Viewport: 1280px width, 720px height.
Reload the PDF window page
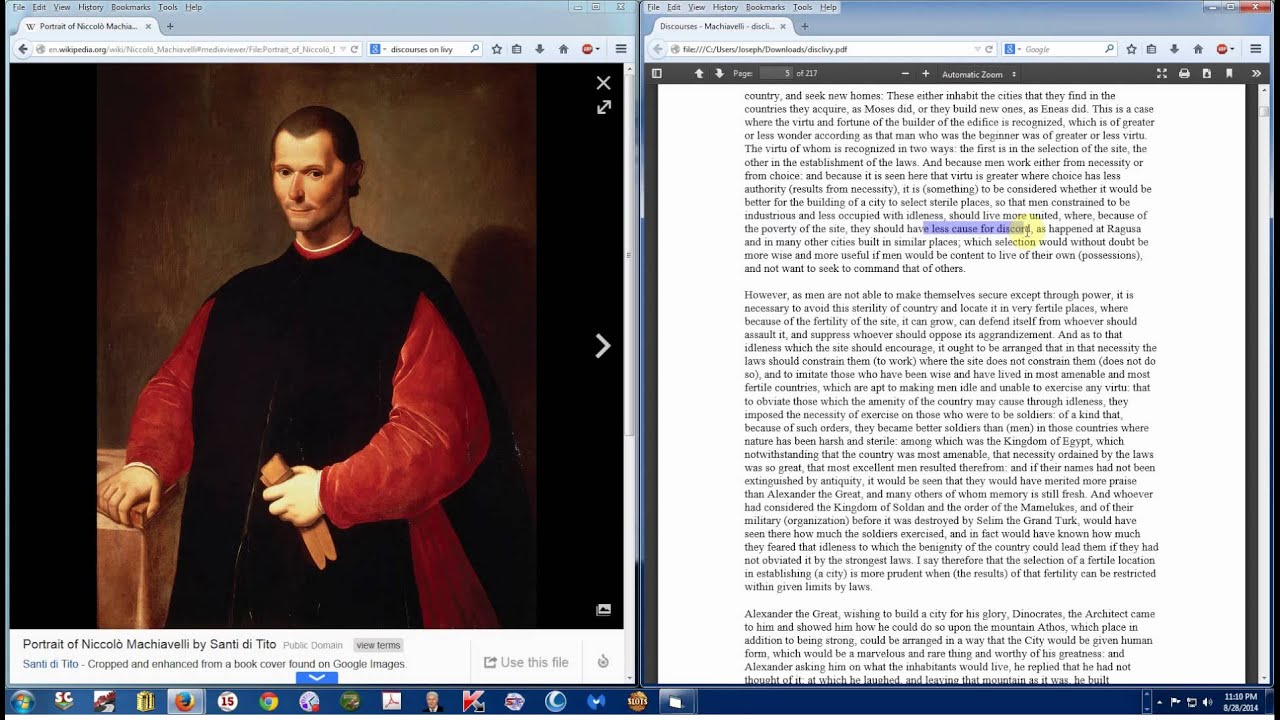click(989, 48)
